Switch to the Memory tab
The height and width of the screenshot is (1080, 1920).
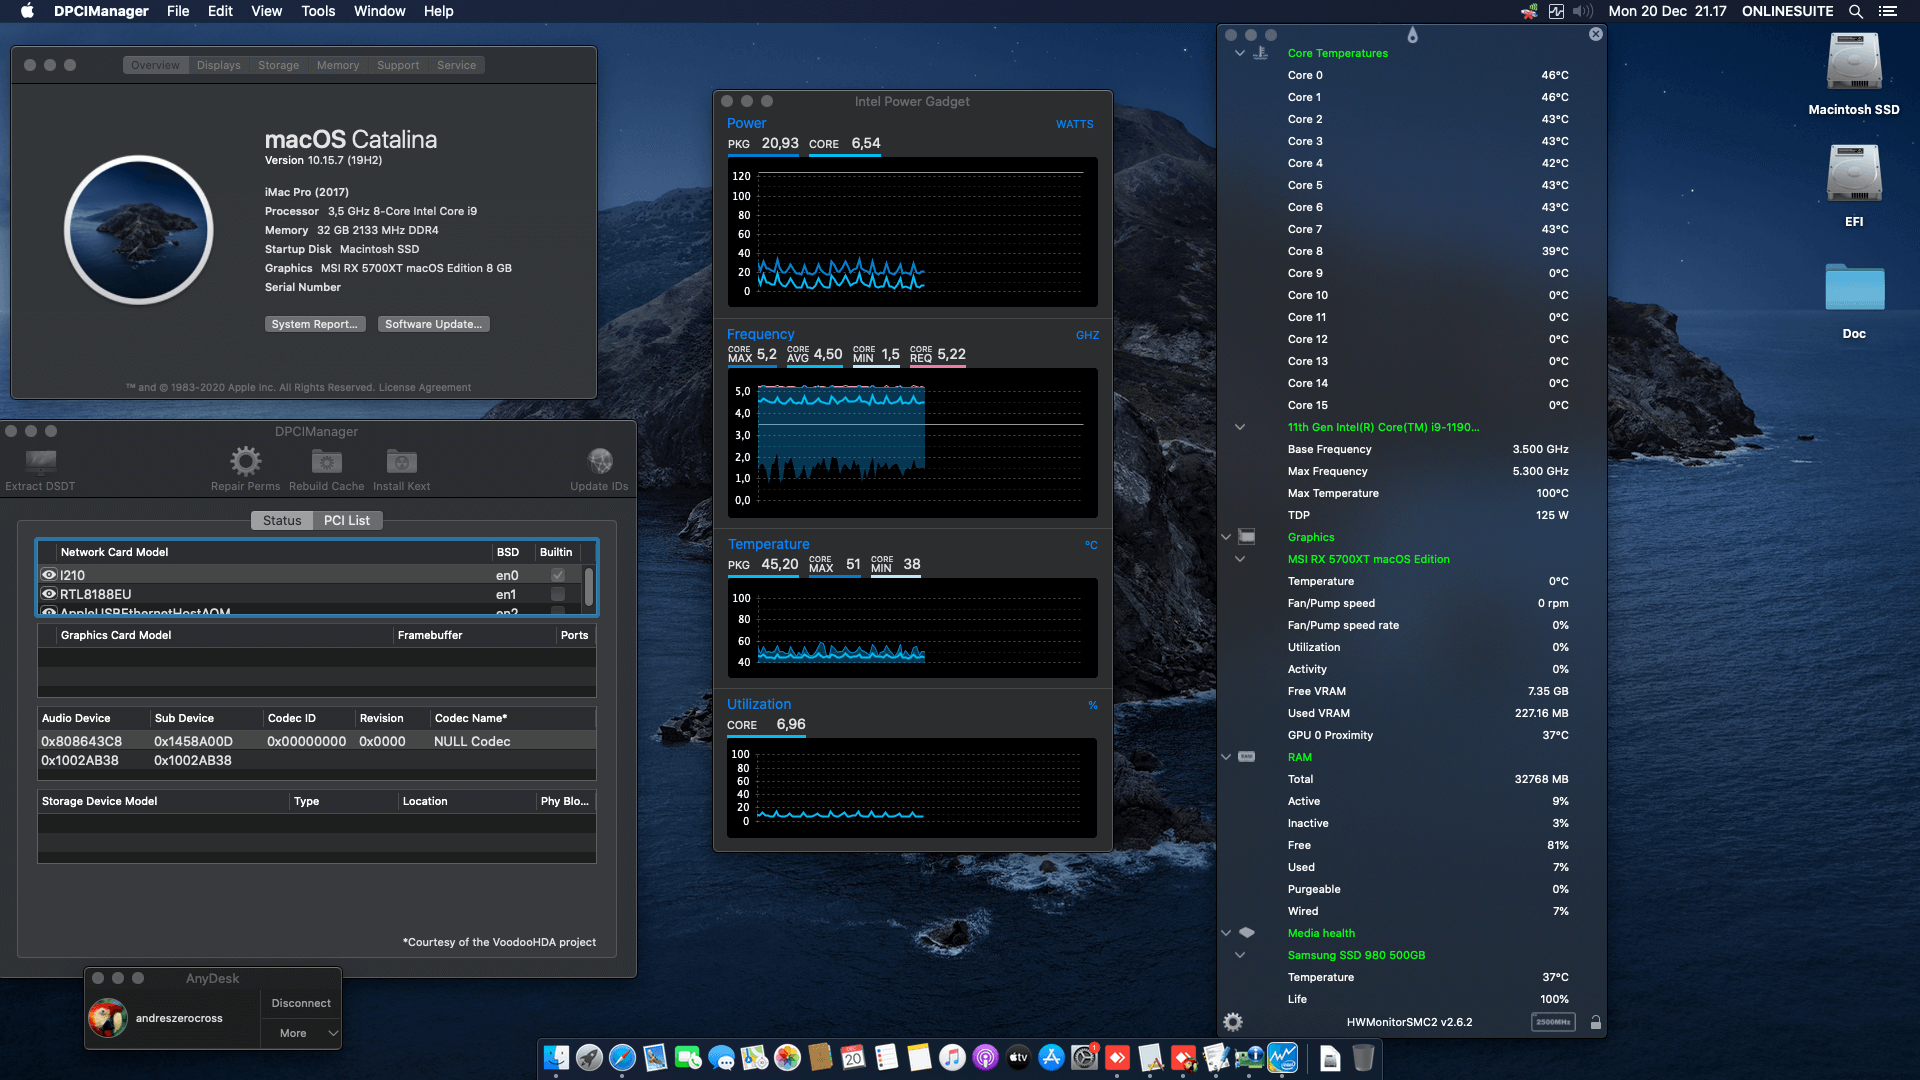338,65
